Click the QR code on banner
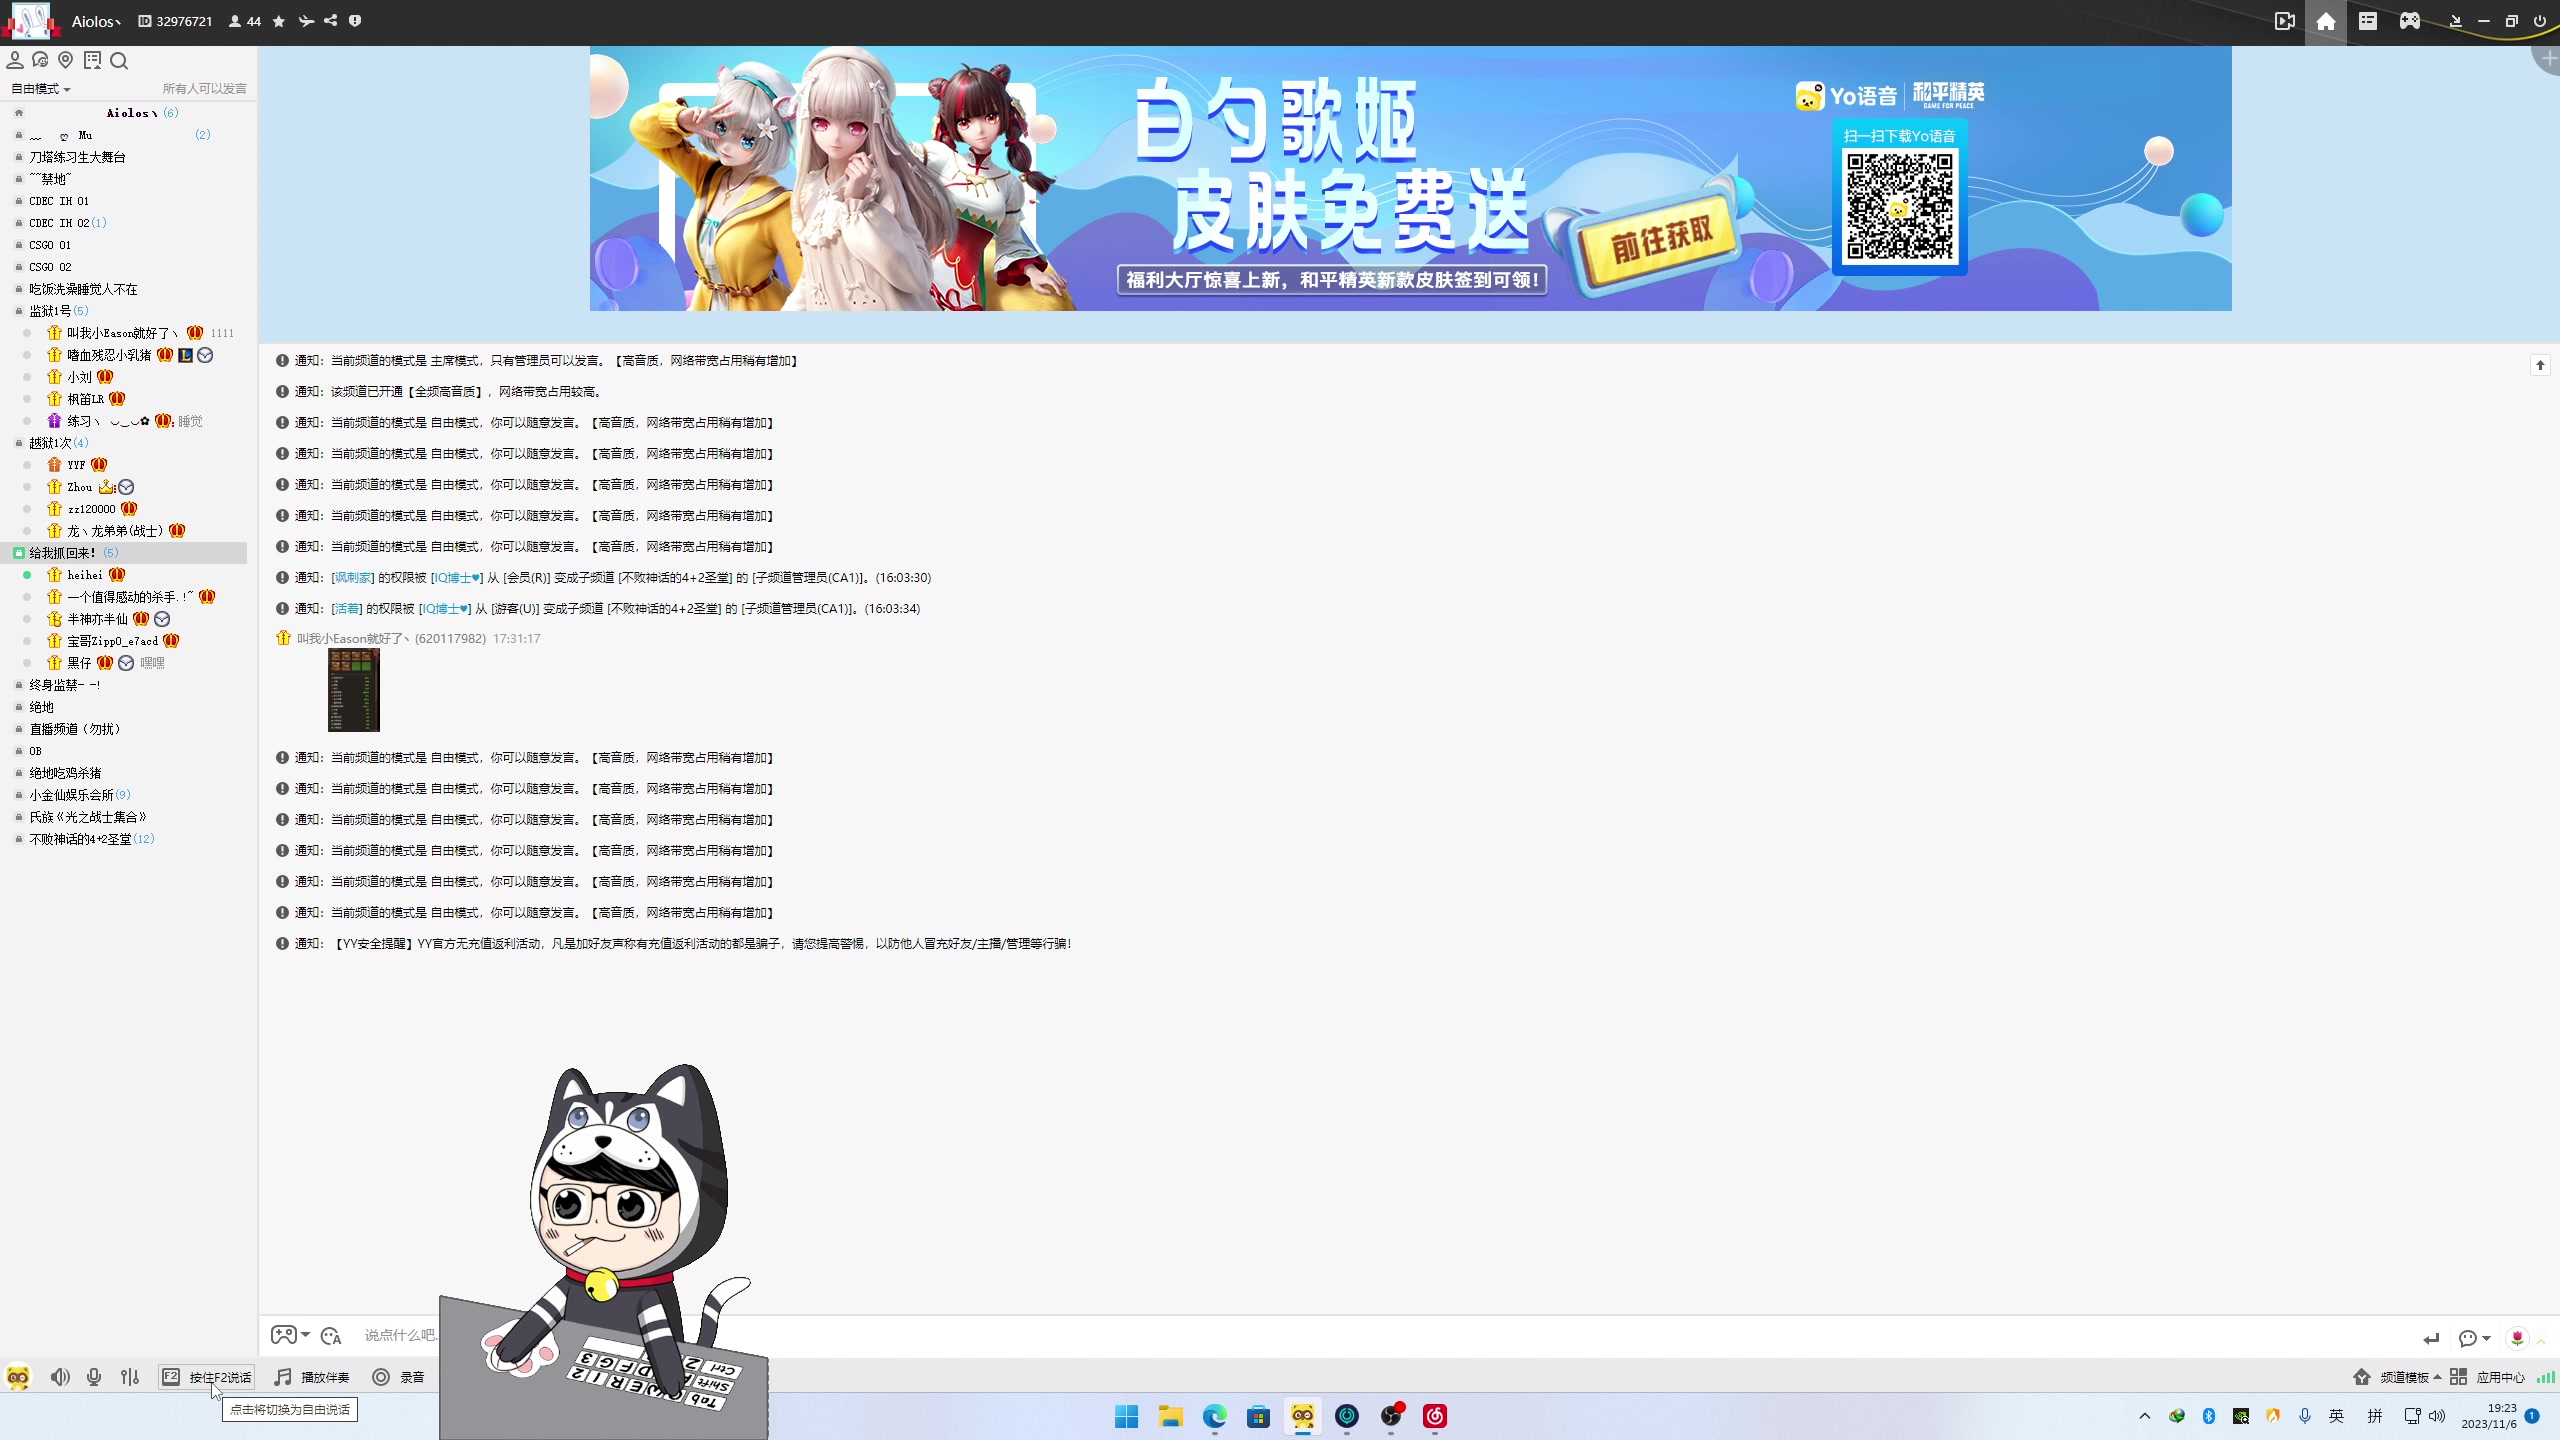The image size is (2560, 1440). (x=1899, y=206)
